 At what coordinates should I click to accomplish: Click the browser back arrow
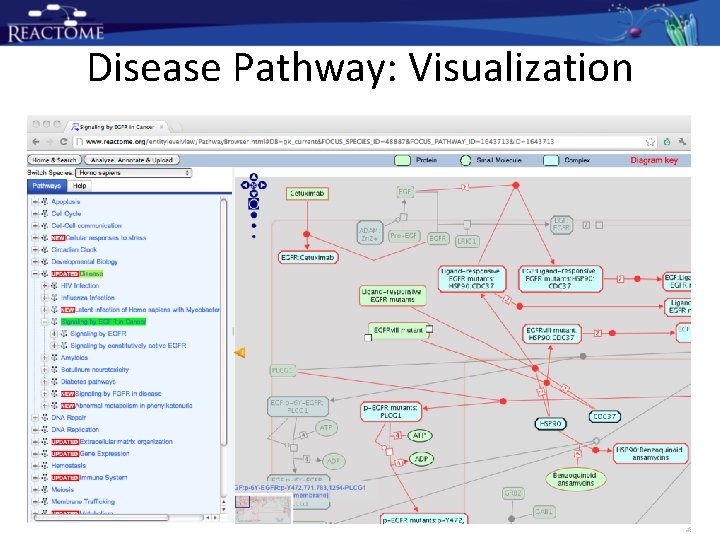pyautogui.click(x=36, y=142)
